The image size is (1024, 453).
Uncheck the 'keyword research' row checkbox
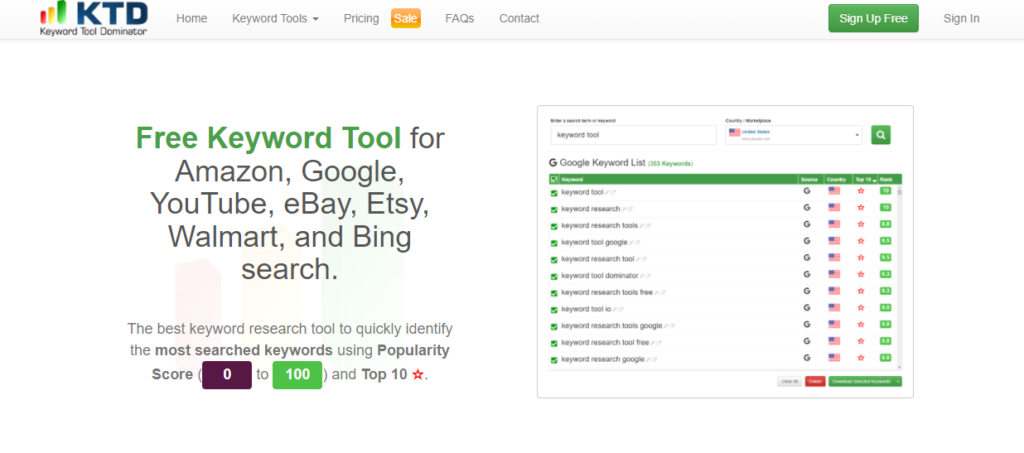coord(554,210)
